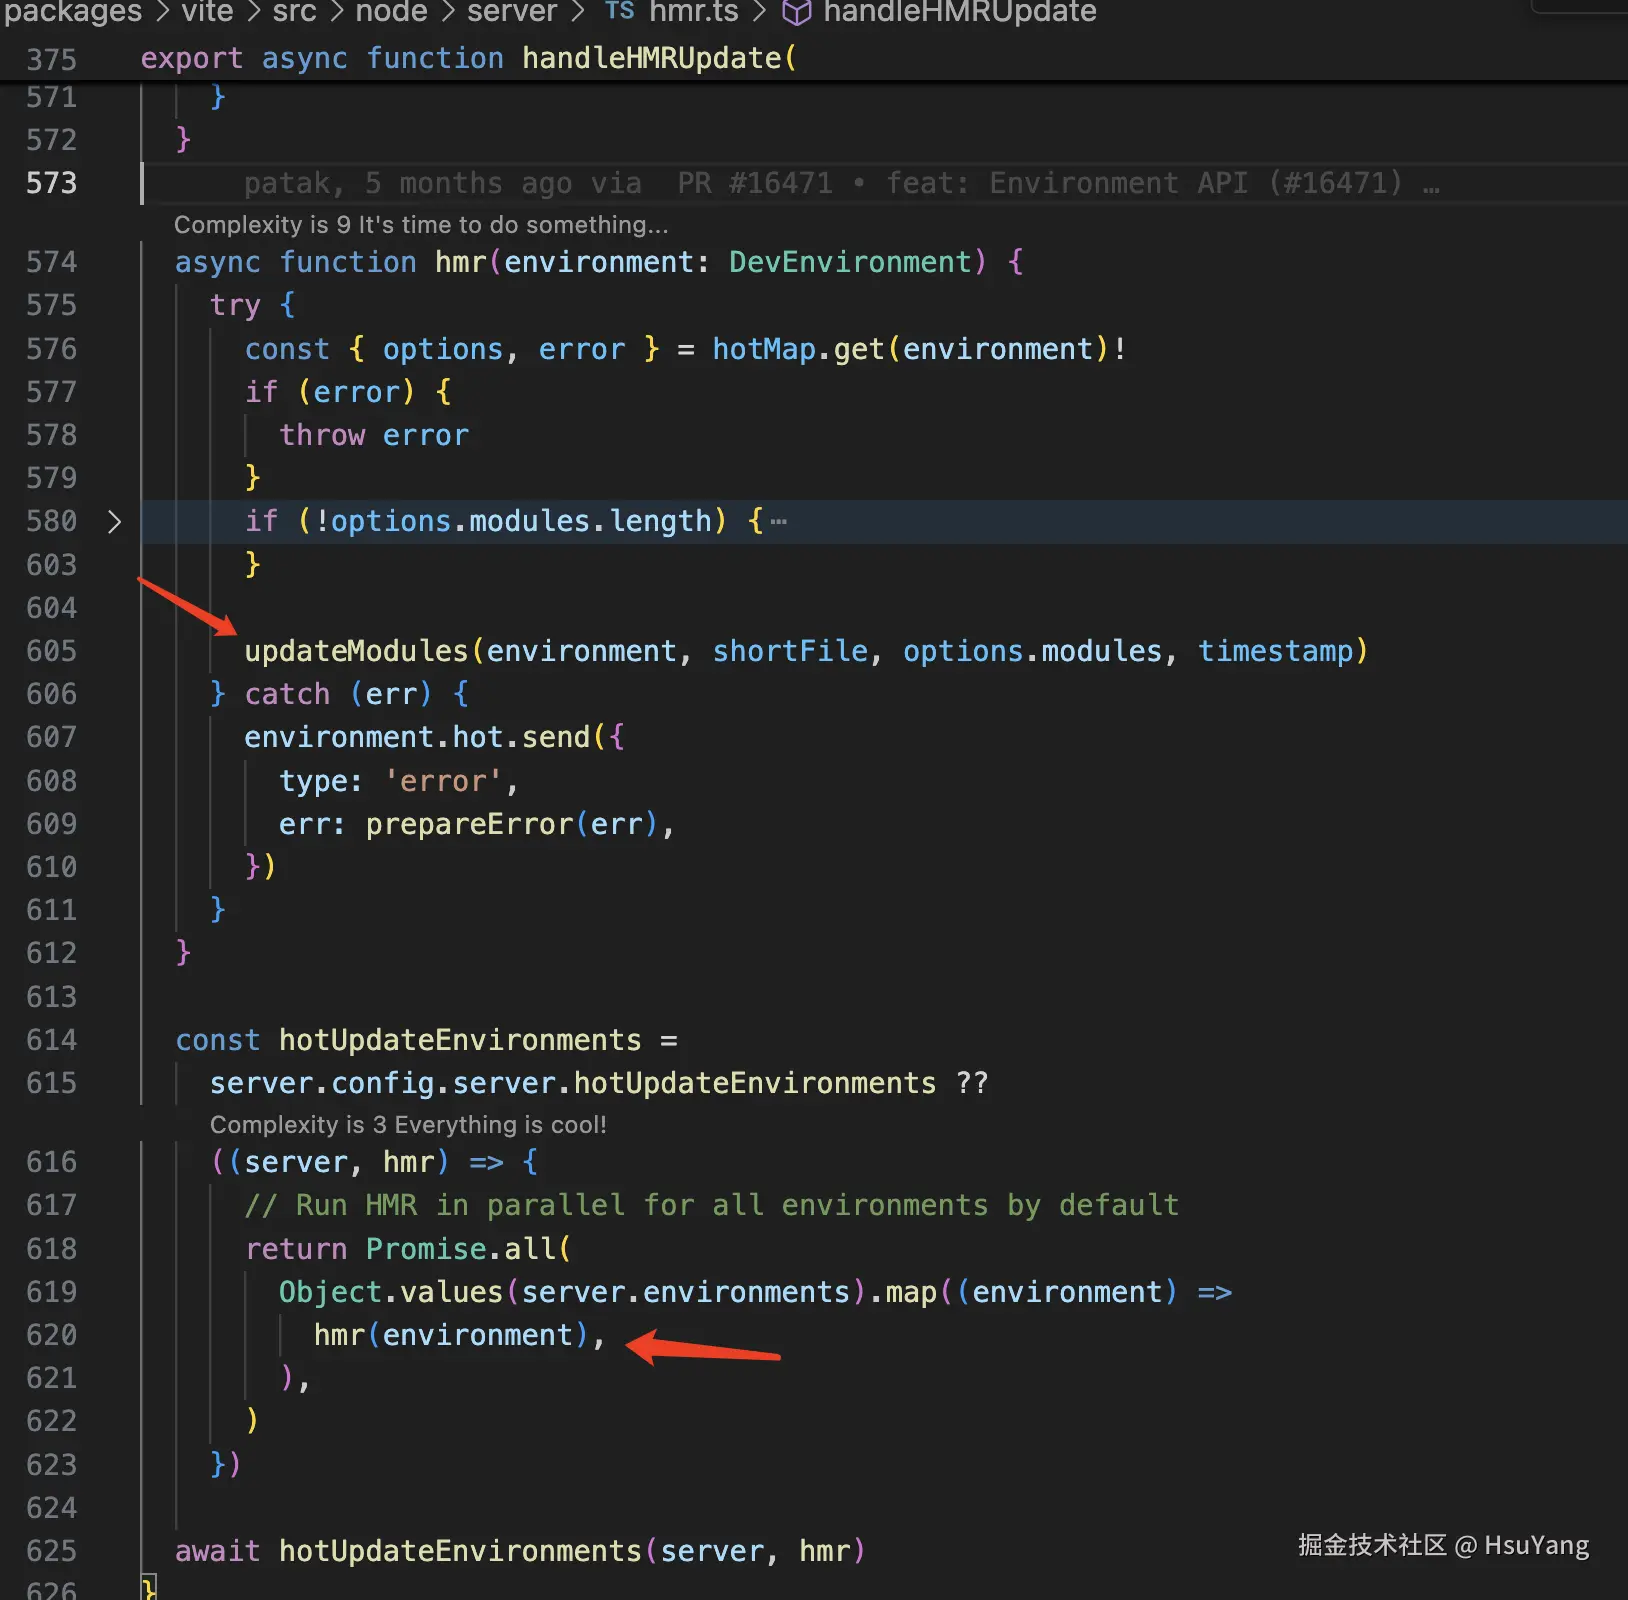This screenshot has height=1600, width=1628.
Task: Click hotUpdateEnvironments declaration on line 614
Action: (460, 1040)
